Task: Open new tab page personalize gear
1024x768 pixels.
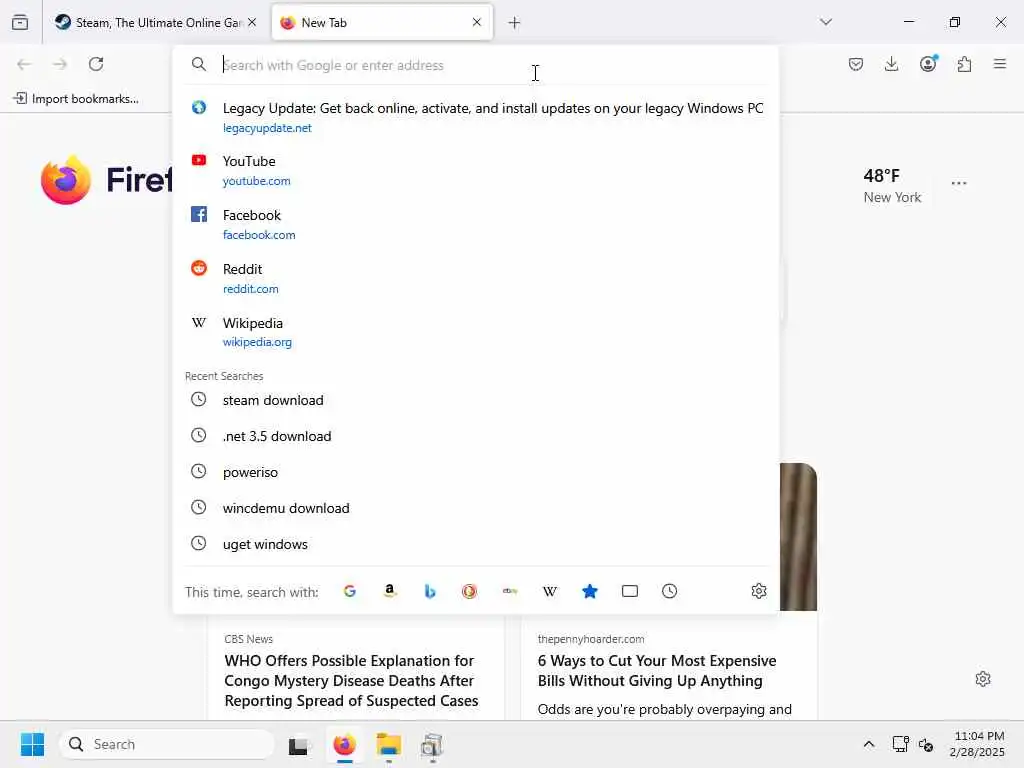Action: pyautogui.click(x=983, y=679)
